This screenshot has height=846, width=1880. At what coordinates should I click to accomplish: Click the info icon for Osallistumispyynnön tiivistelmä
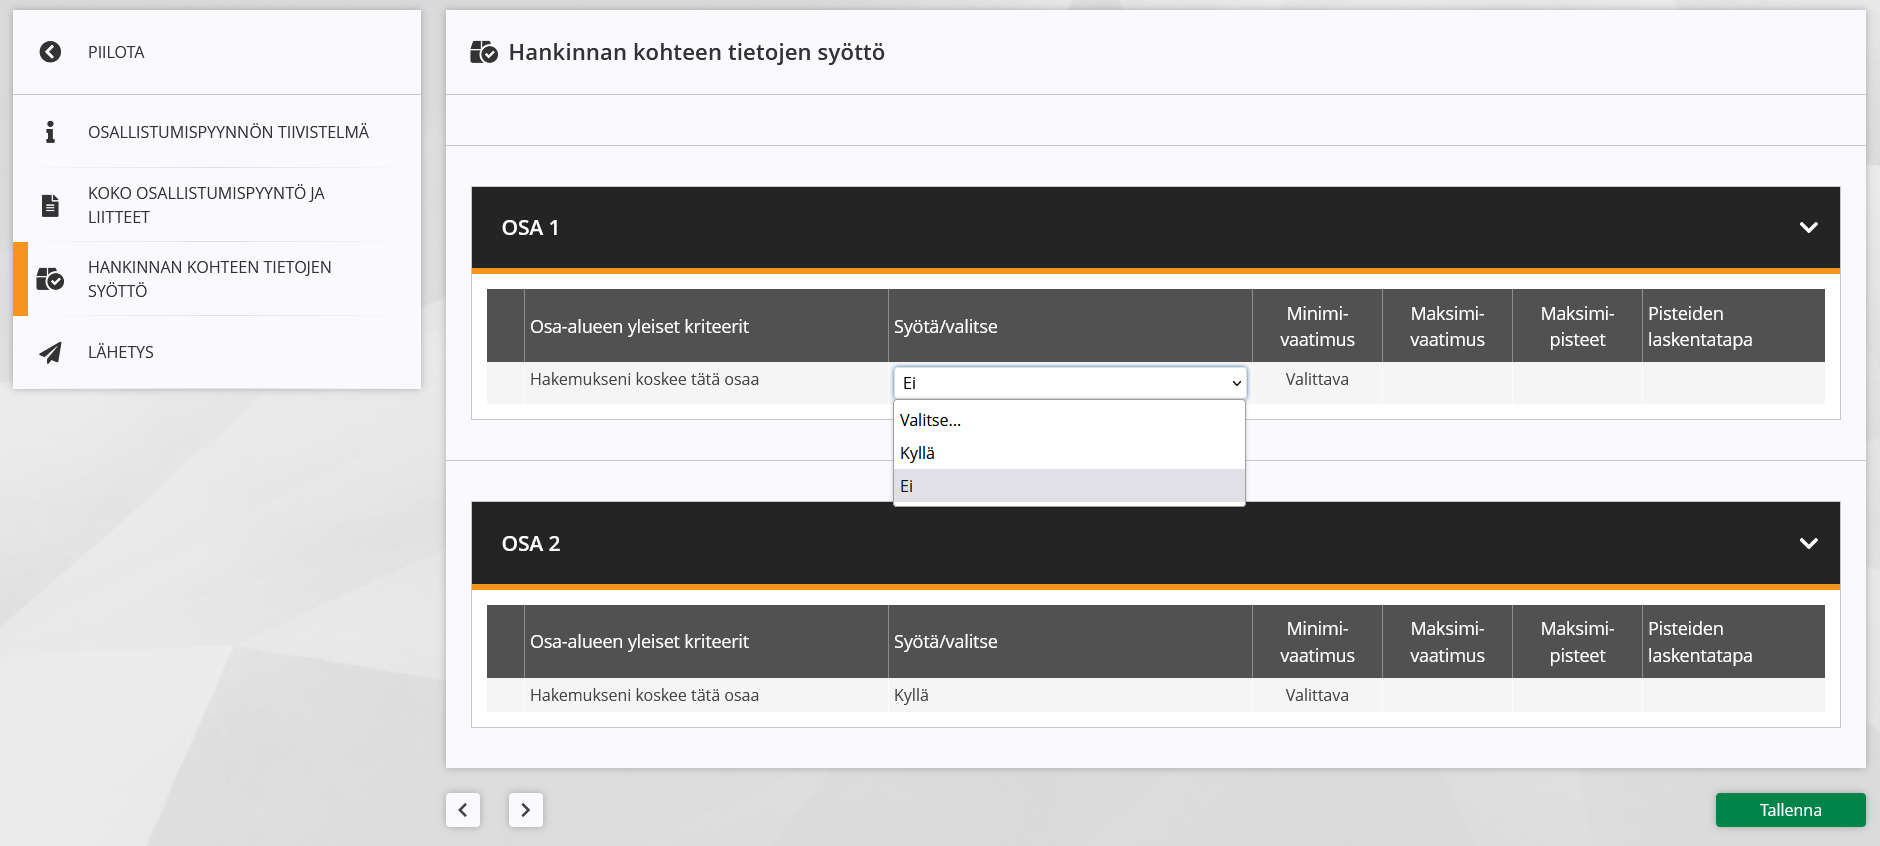click(50, 132)
